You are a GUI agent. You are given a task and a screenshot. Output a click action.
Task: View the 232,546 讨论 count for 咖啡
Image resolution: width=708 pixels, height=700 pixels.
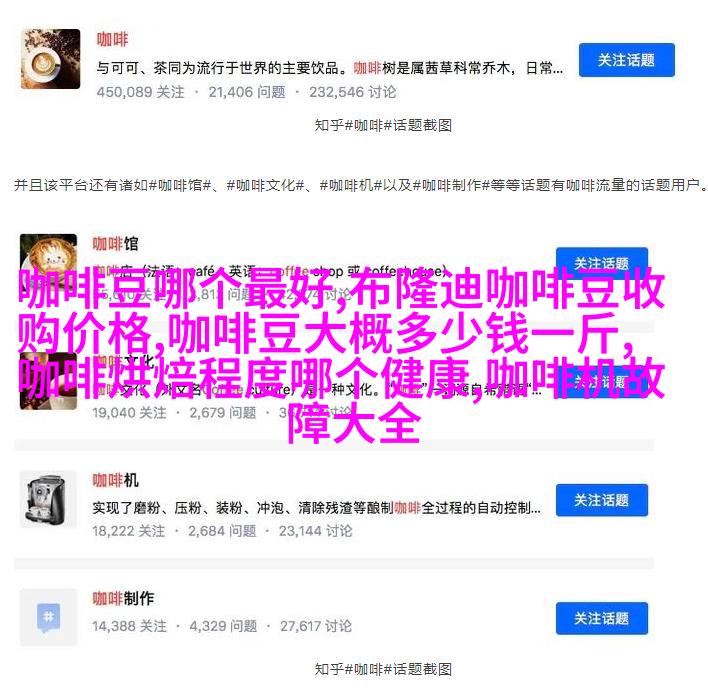352,92
